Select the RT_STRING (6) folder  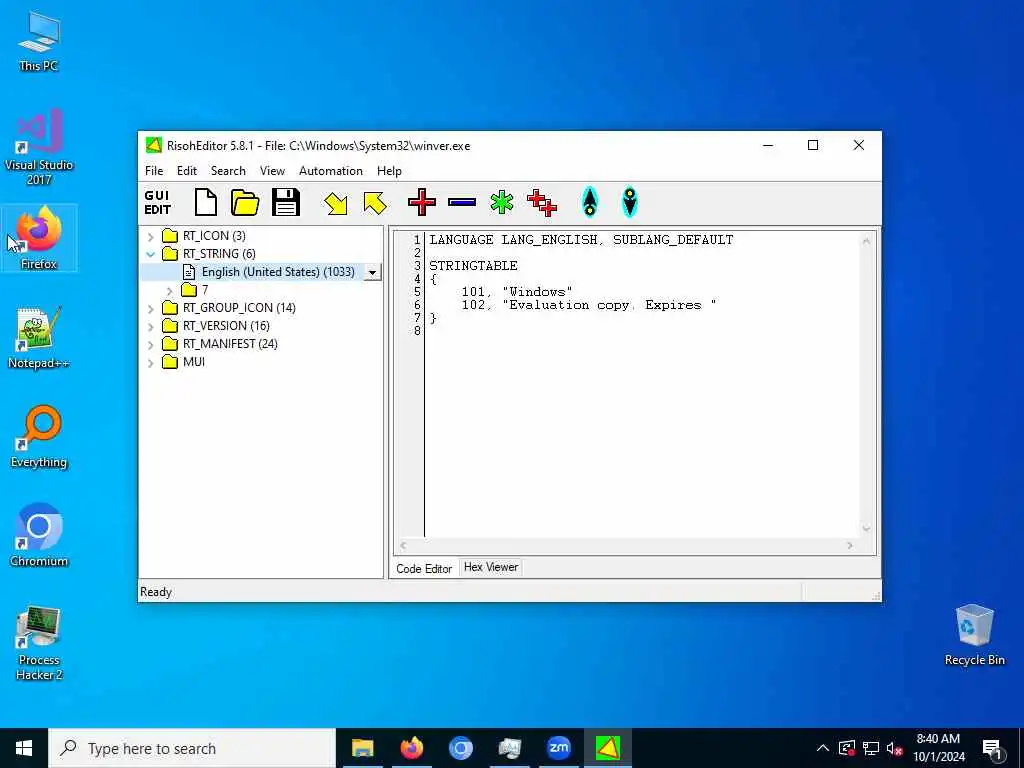(x=208, y=253)
